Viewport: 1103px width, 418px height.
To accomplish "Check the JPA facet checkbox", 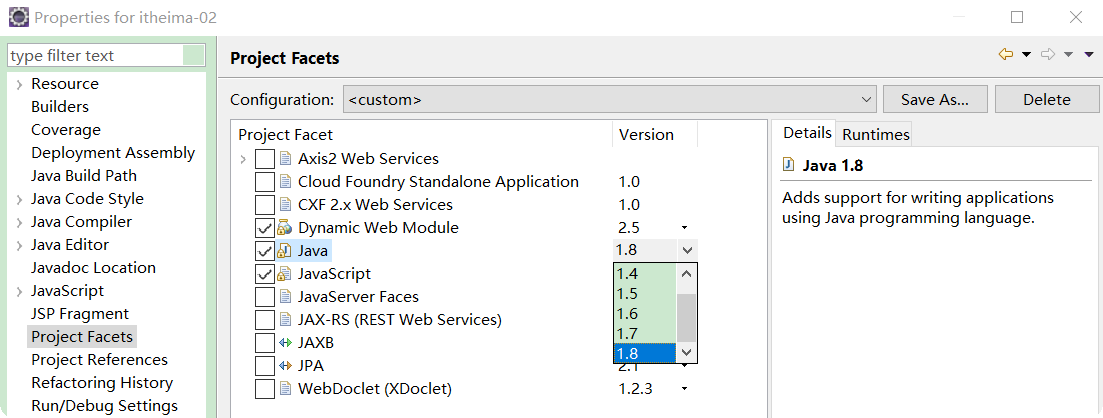I will pyautogui.click(x=264, y=366).
